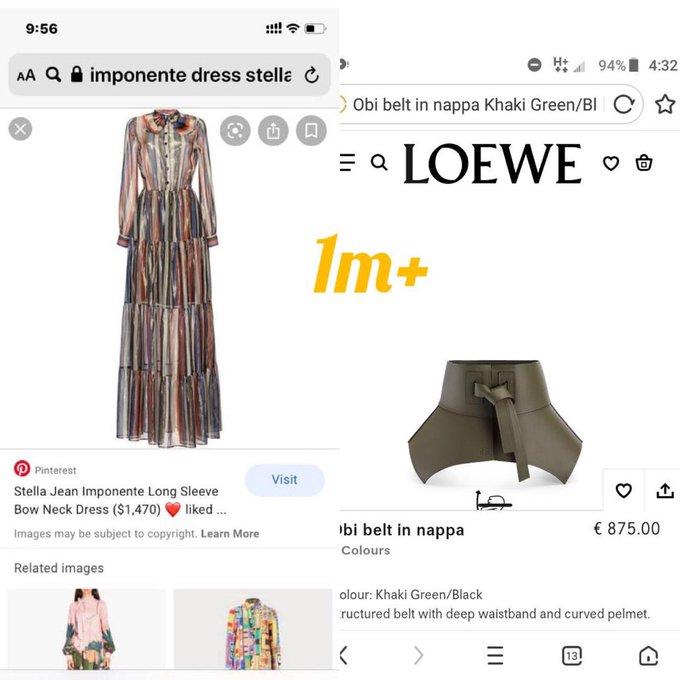The image size is (680, 680).
Task: Open the Learn More copyright link
Action: (x=230, y=533)
